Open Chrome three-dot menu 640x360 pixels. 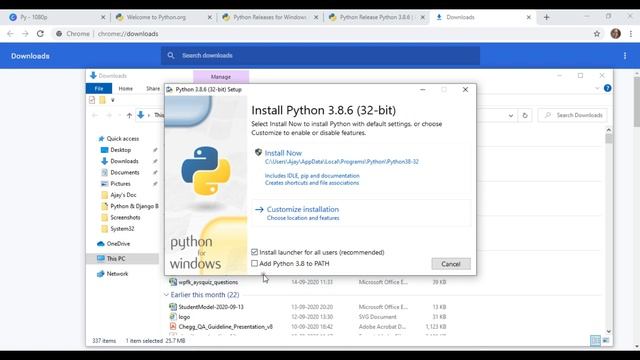coord(631,34)
